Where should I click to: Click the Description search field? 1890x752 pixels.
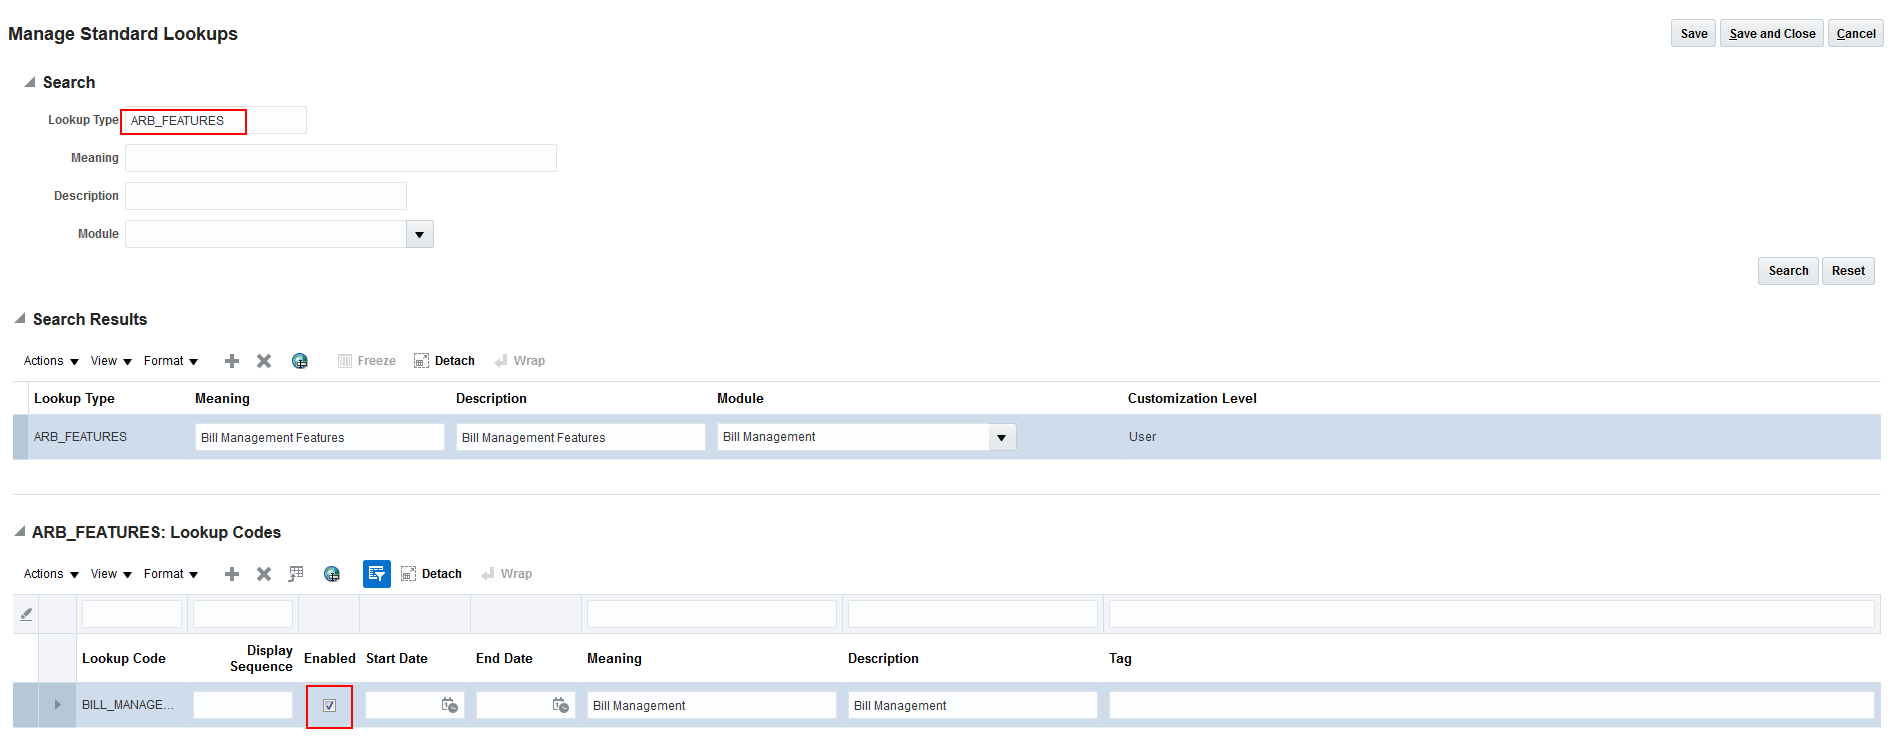pos(266,196)
